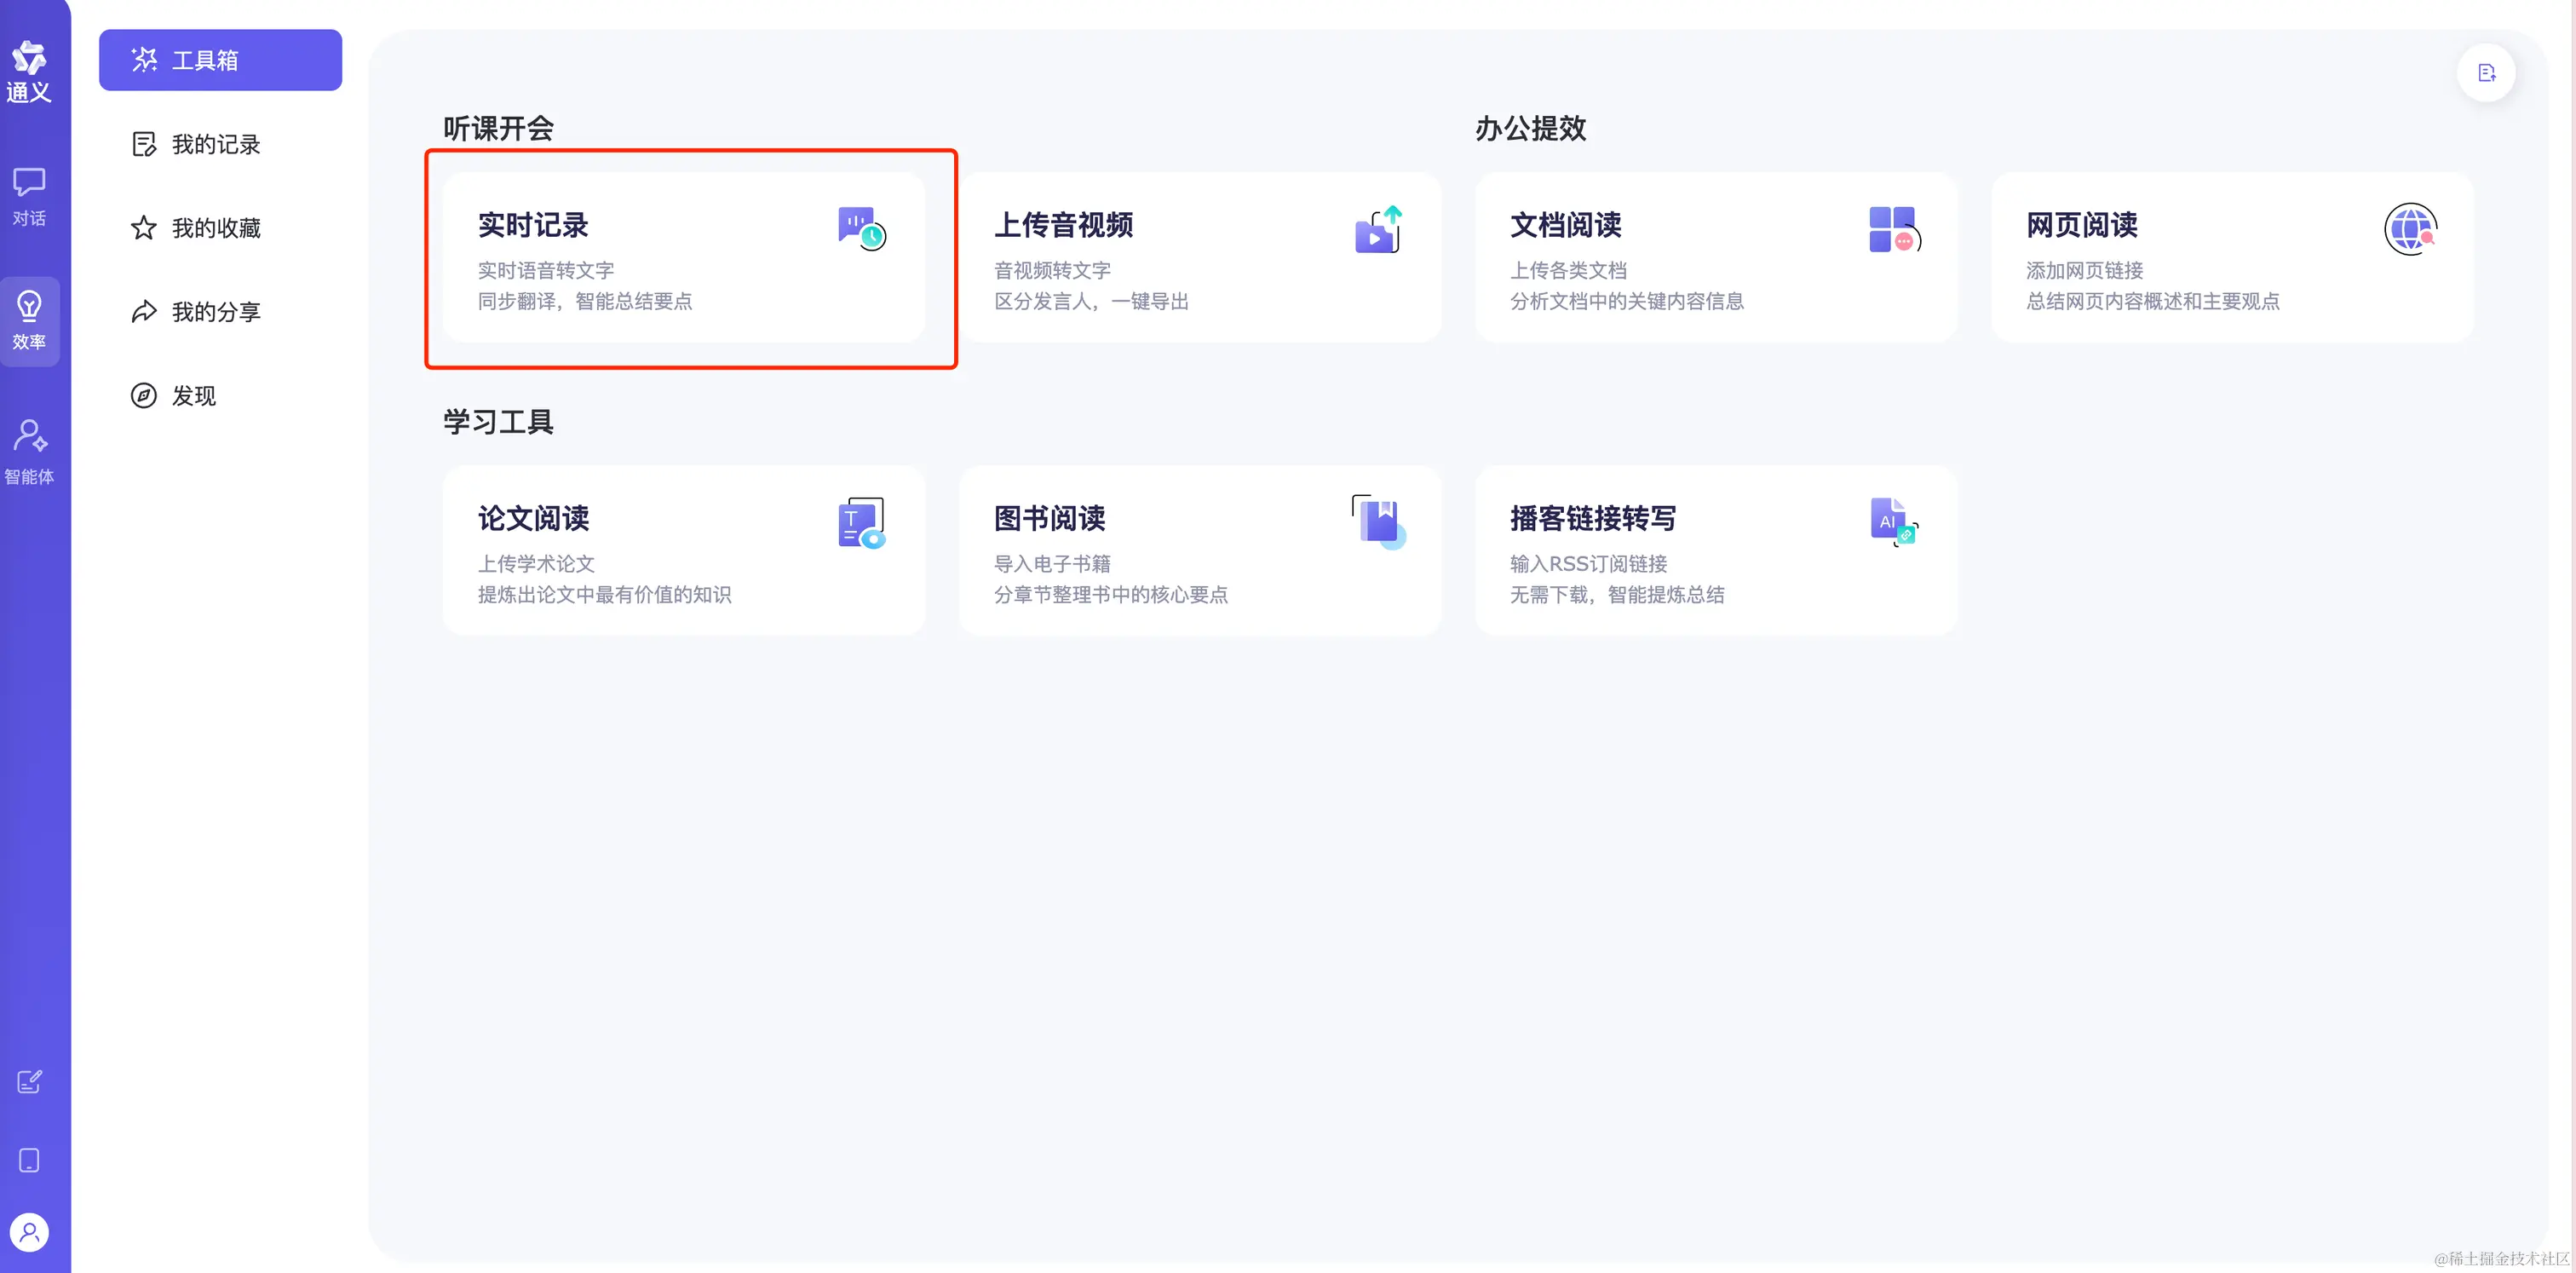
Task: Open the user avatar profile icon
Action: (x=29, y=1232)
